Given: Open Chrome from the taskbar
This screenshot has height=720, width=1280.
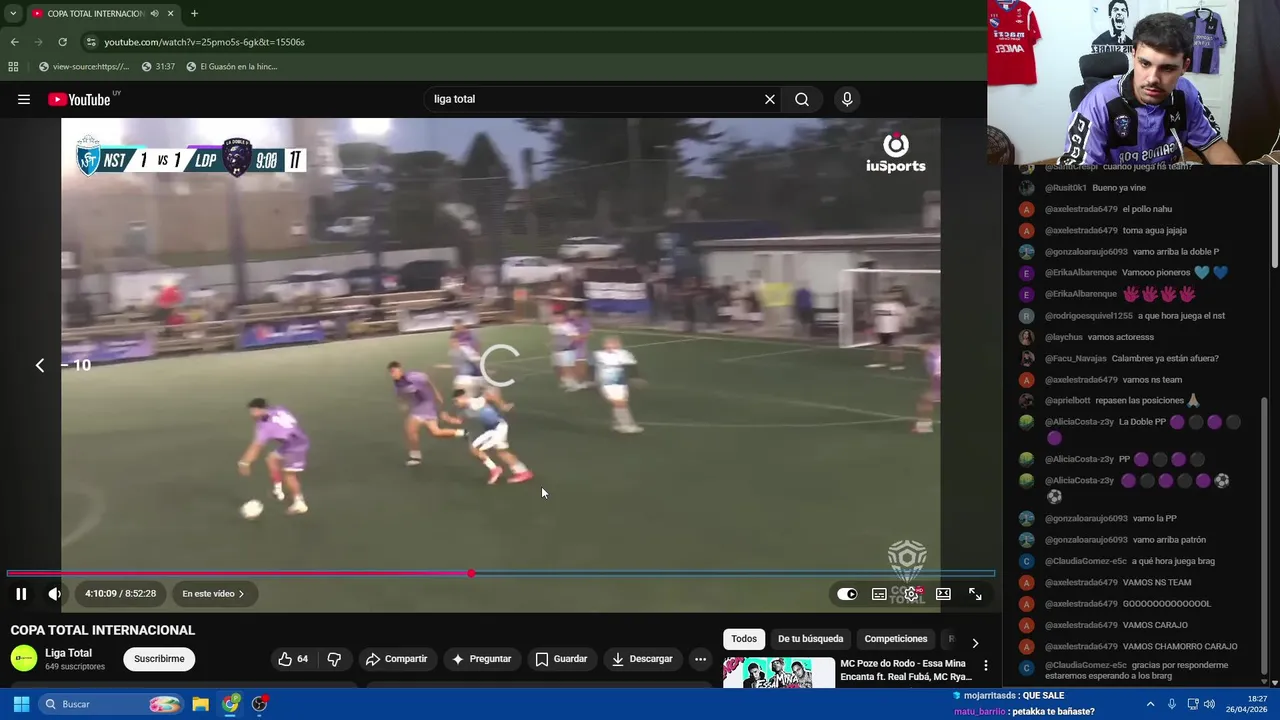Looking at the screenshot, I should 231,704.
